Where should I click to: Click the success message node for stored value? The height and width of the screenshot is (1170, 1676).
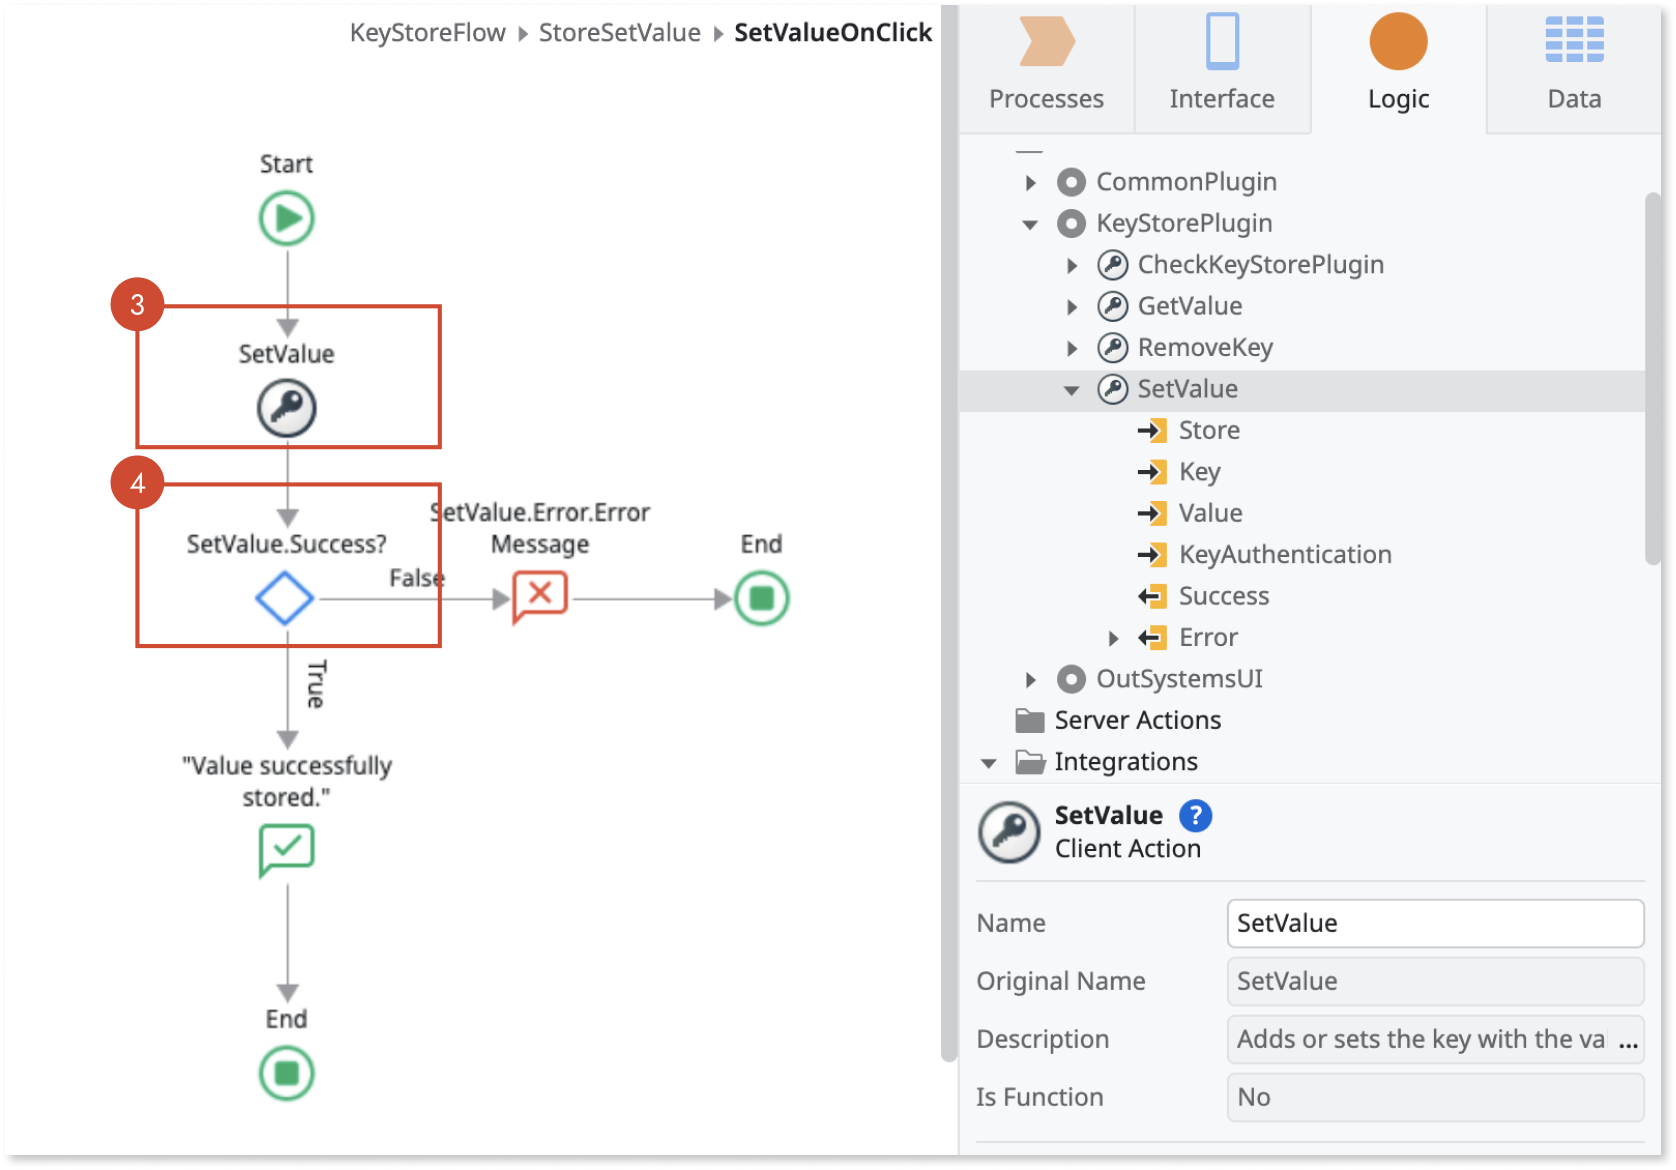(287, 849)
